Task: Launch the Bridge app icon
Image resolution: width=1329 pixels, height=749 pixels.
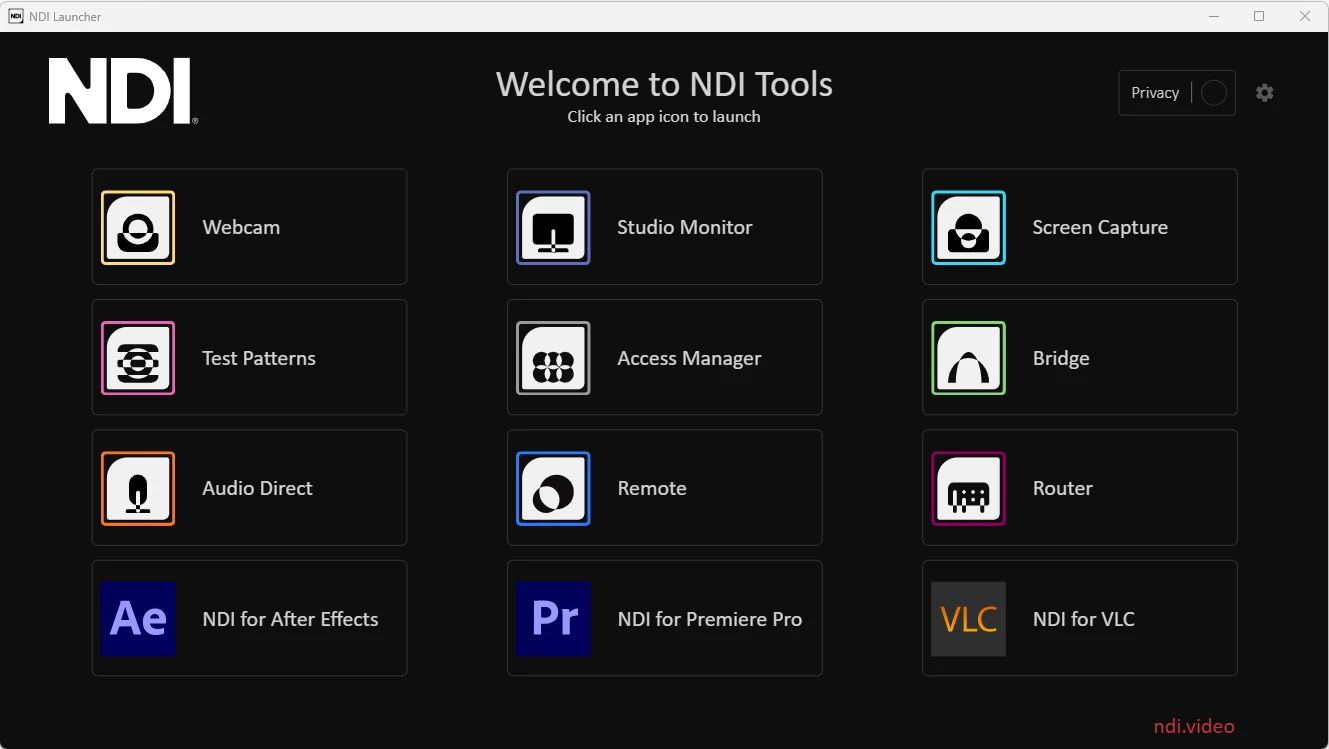Action: 968,358
